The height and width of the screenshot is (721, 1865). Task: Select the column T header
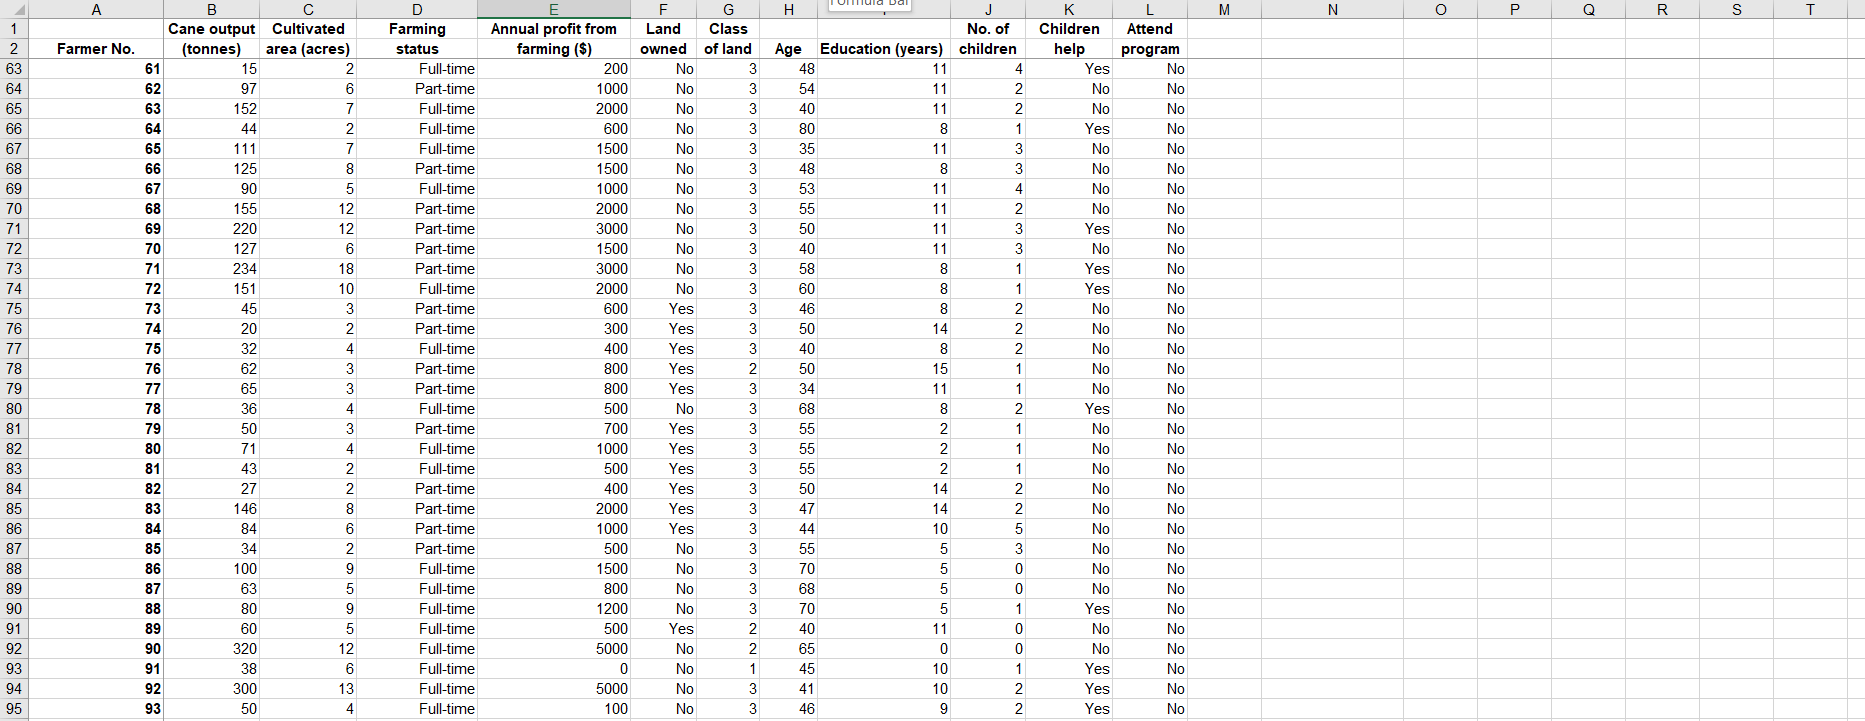(1810, 9)
